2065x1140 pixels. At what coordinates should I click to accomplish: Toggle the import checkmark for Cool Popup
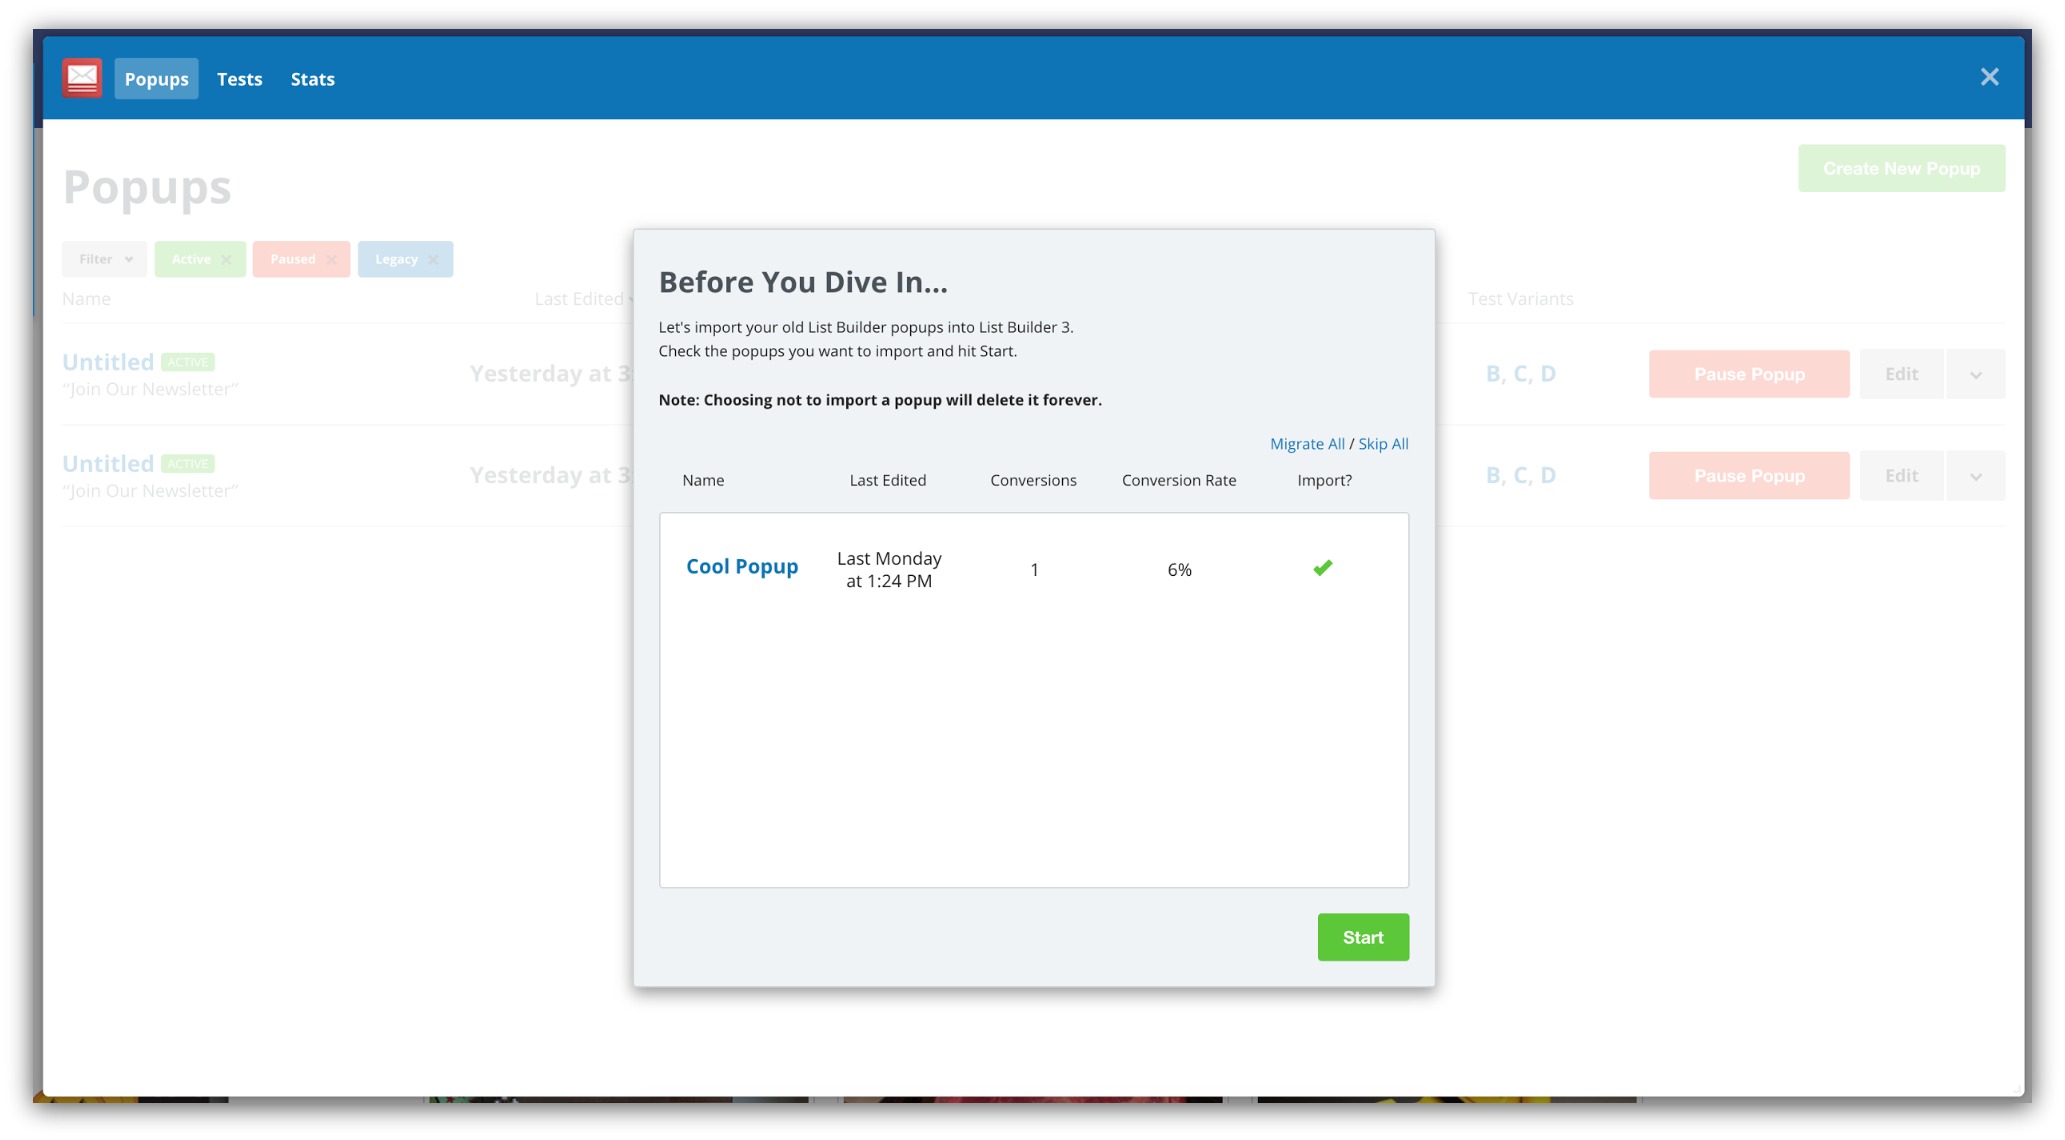(x=1323, y=568)
